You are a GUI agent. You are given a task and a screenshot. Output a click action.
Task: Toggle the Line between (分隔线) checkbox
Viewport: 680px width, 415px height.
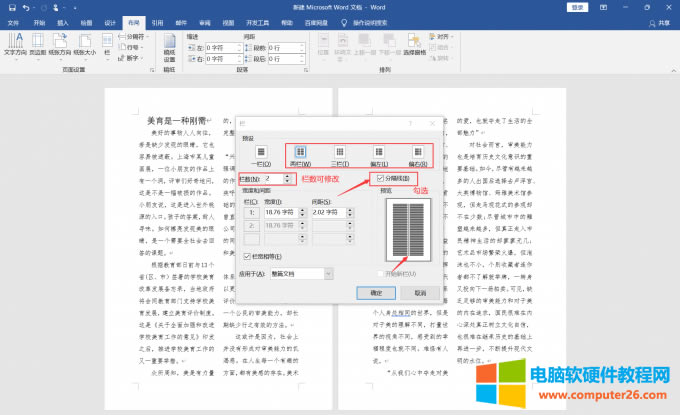380,178
